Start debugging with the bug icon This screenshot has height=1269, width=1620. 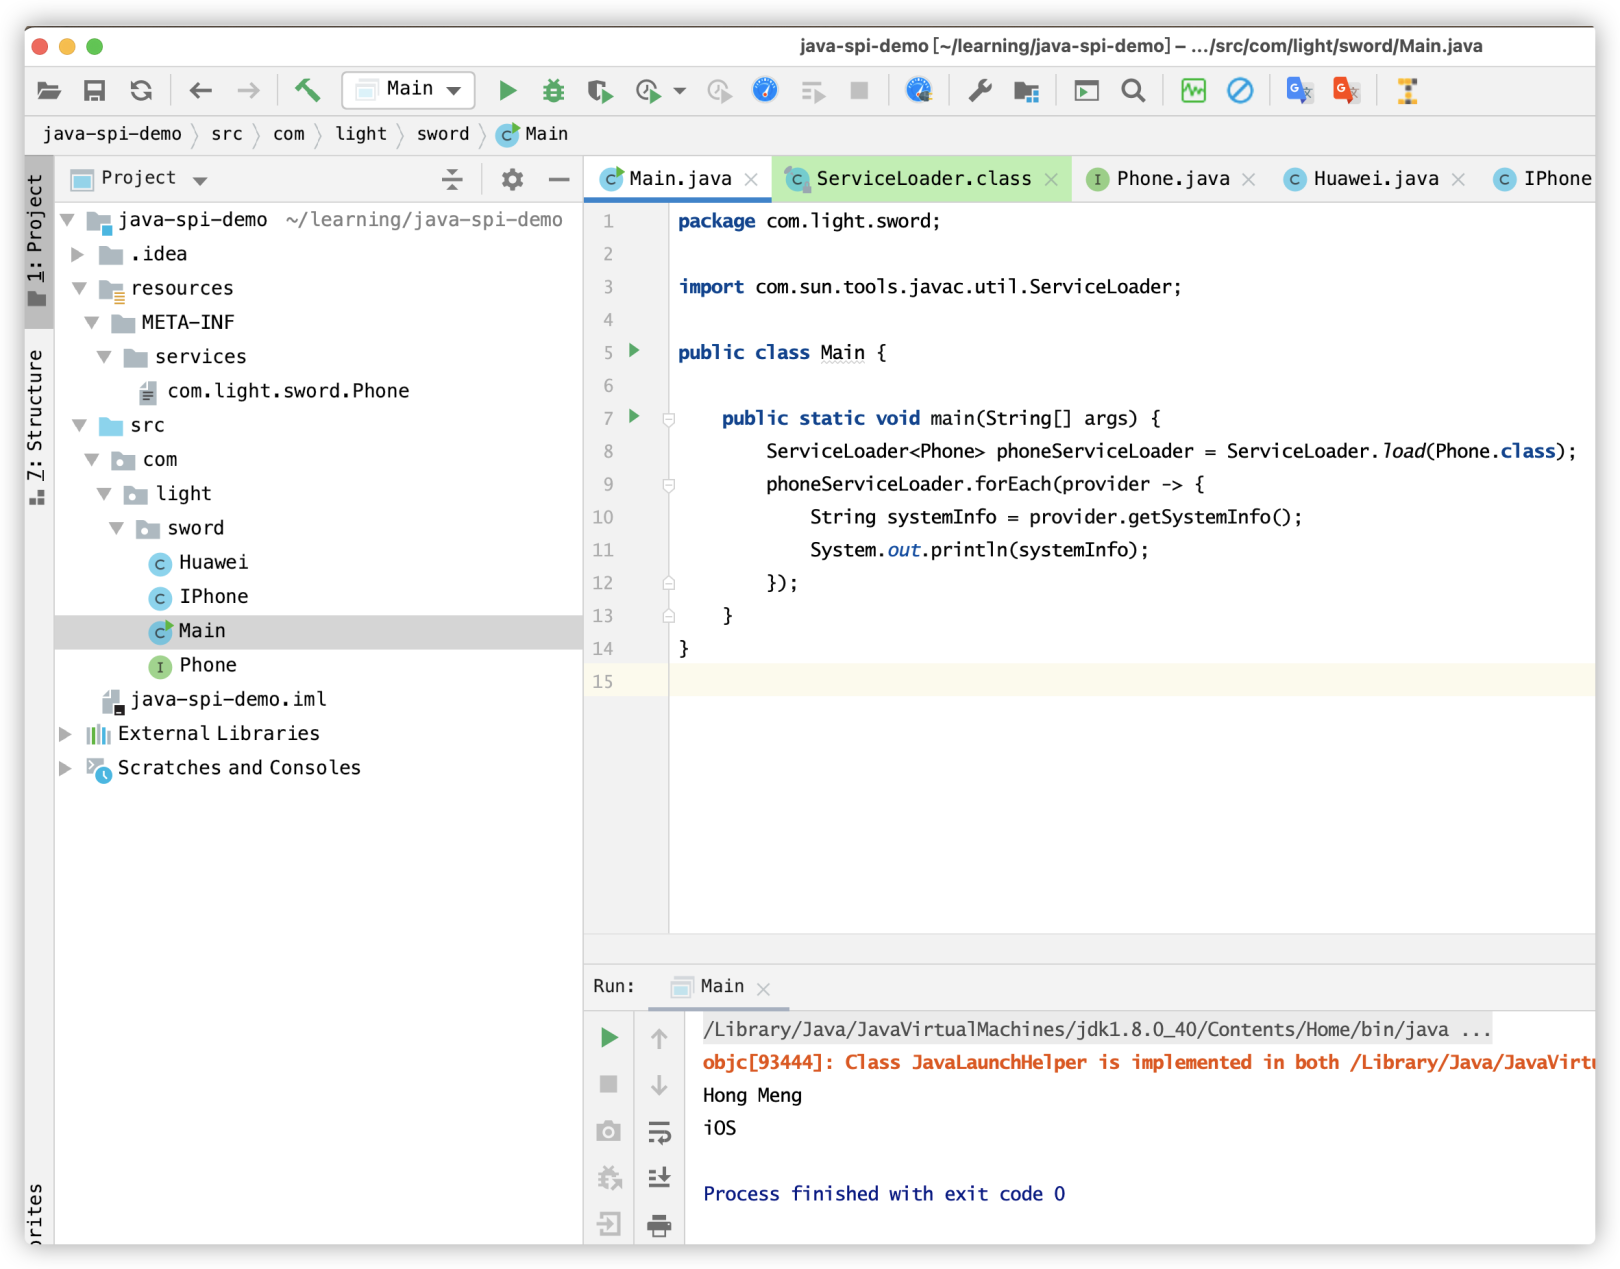(553, 91)
